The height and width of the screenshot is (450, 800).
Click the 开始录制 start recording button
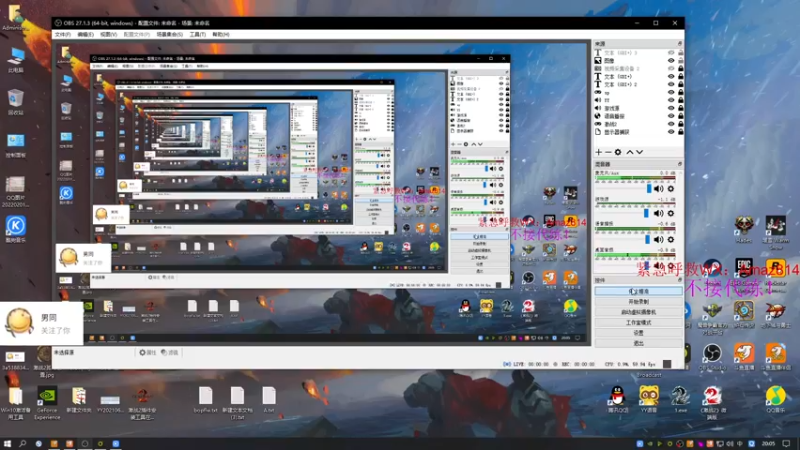638,302
